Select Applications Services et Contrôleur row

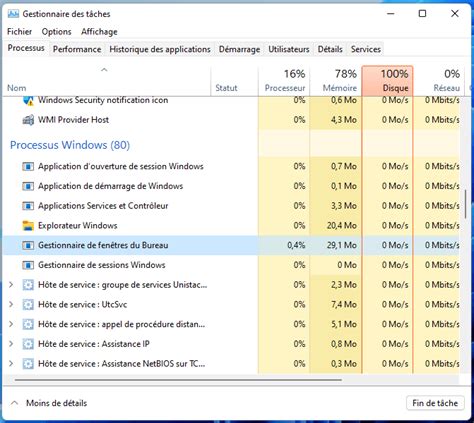[x=232, y=206]
